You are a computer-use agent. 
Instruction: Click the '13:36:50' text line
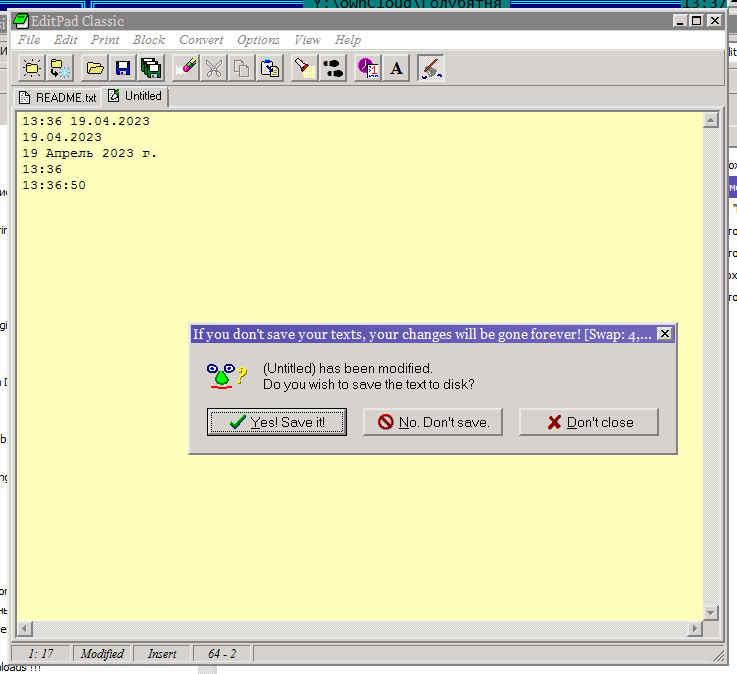point(54,185)
